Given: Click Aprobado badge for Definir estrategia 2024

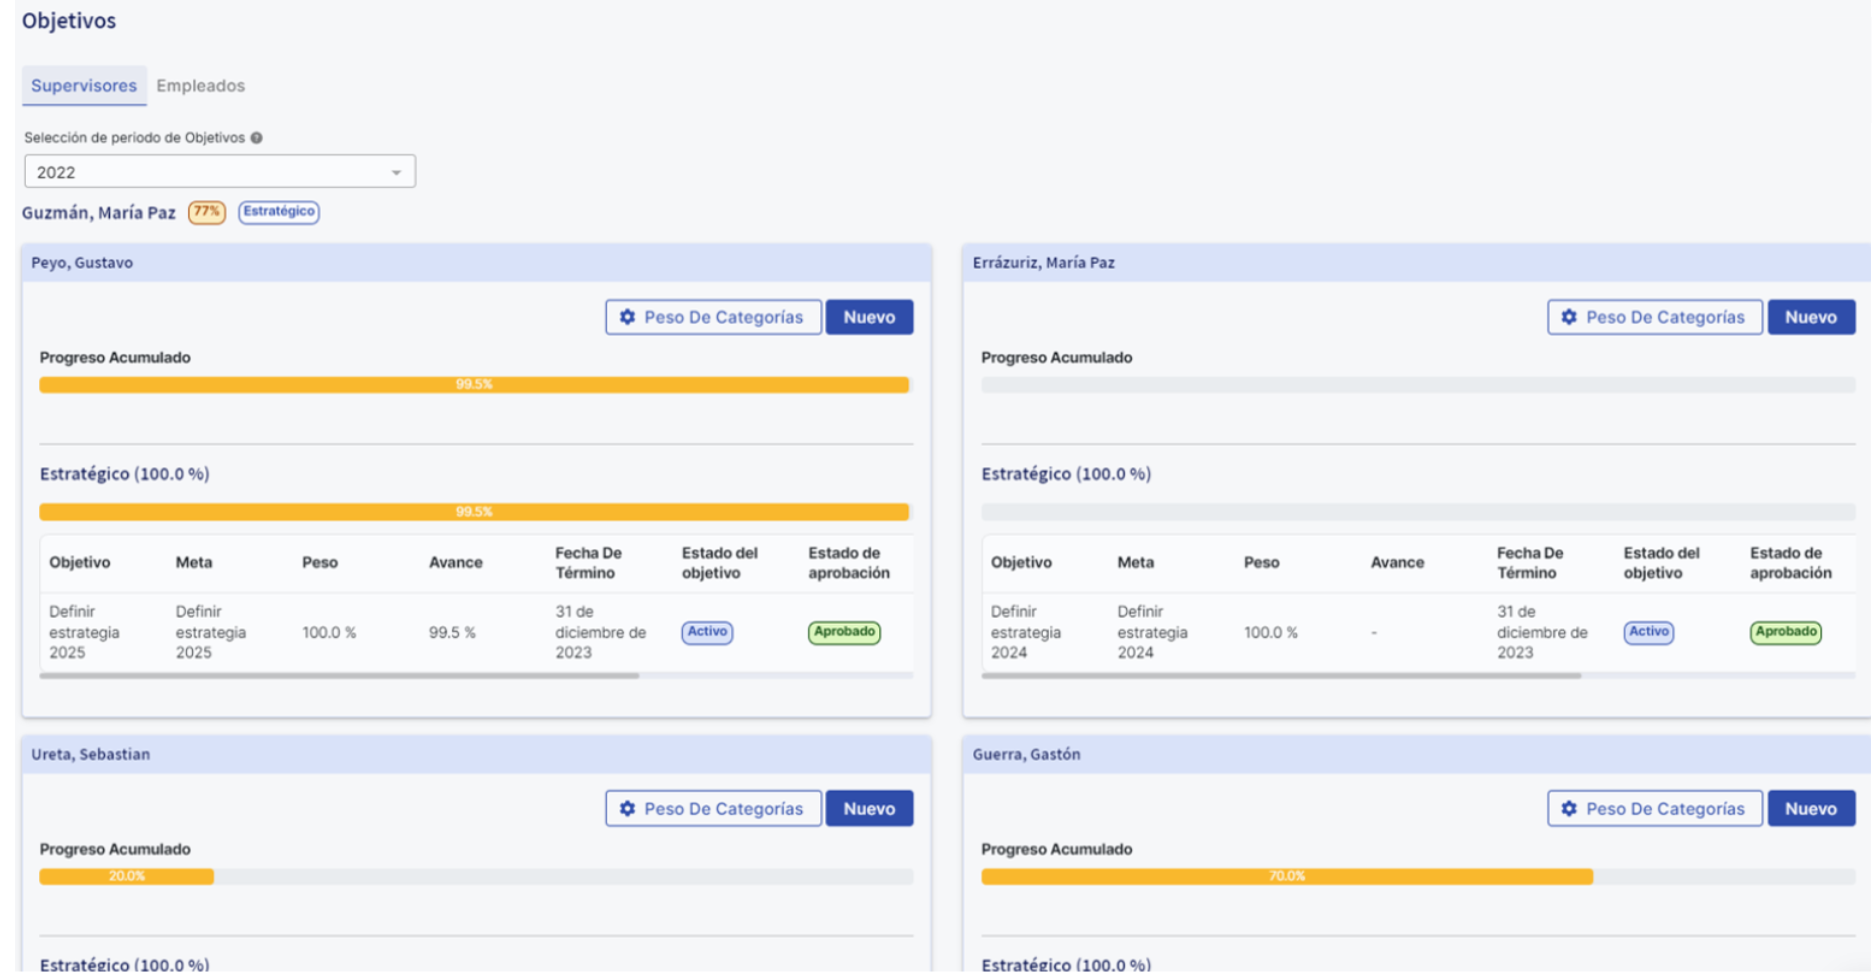Looking at the screenshot, I should (x=1785, y=632).
